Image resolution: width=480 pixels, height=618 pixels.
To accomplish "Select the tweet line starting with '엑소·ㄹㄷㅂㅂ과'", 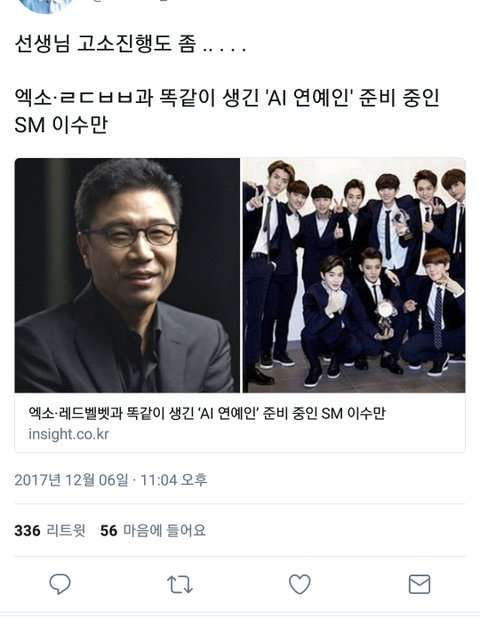I will click(227, 98).
